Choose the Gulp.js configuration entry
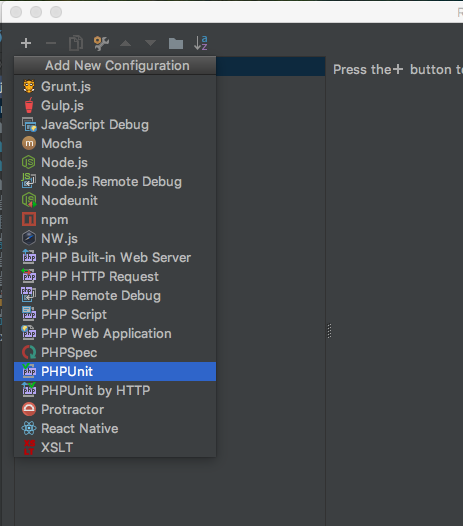Screen dimensions: 463x526 pos(115,106)
